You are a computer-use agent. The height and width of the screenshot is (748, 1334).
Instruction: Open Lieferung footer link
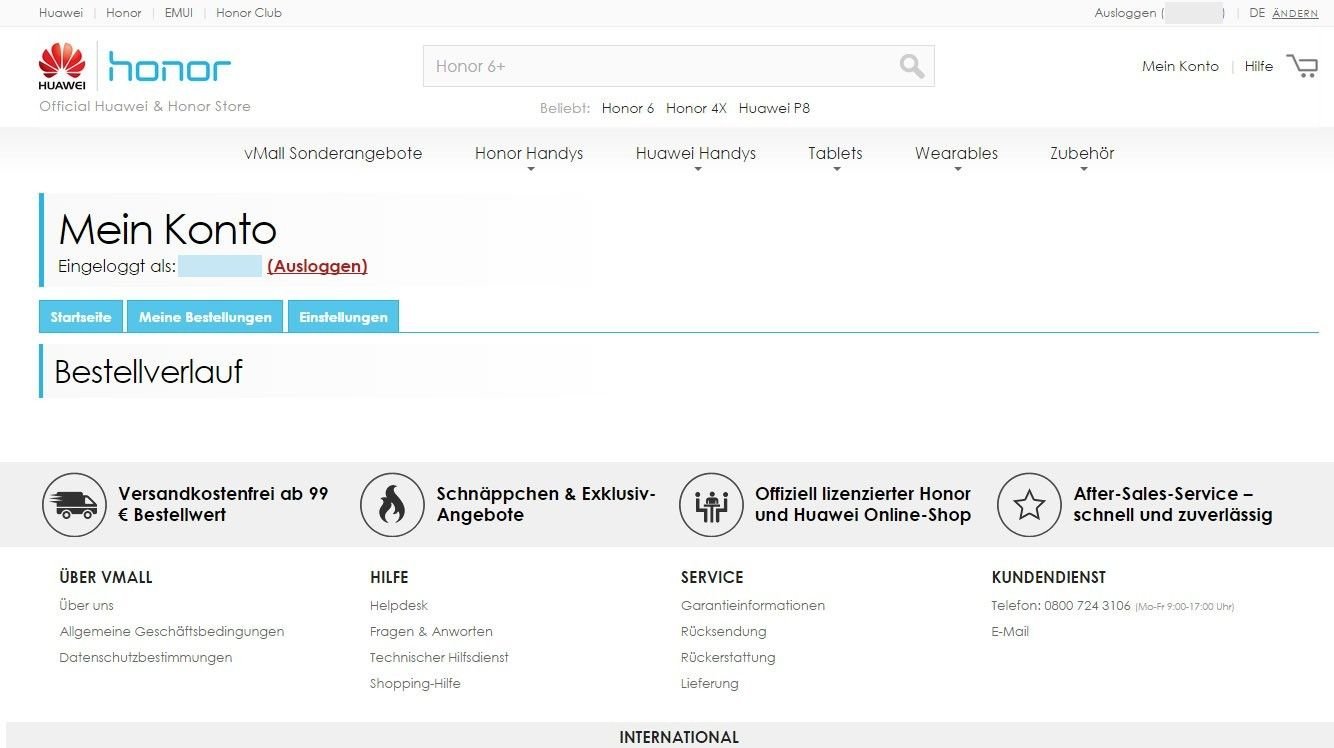point(710,683)
